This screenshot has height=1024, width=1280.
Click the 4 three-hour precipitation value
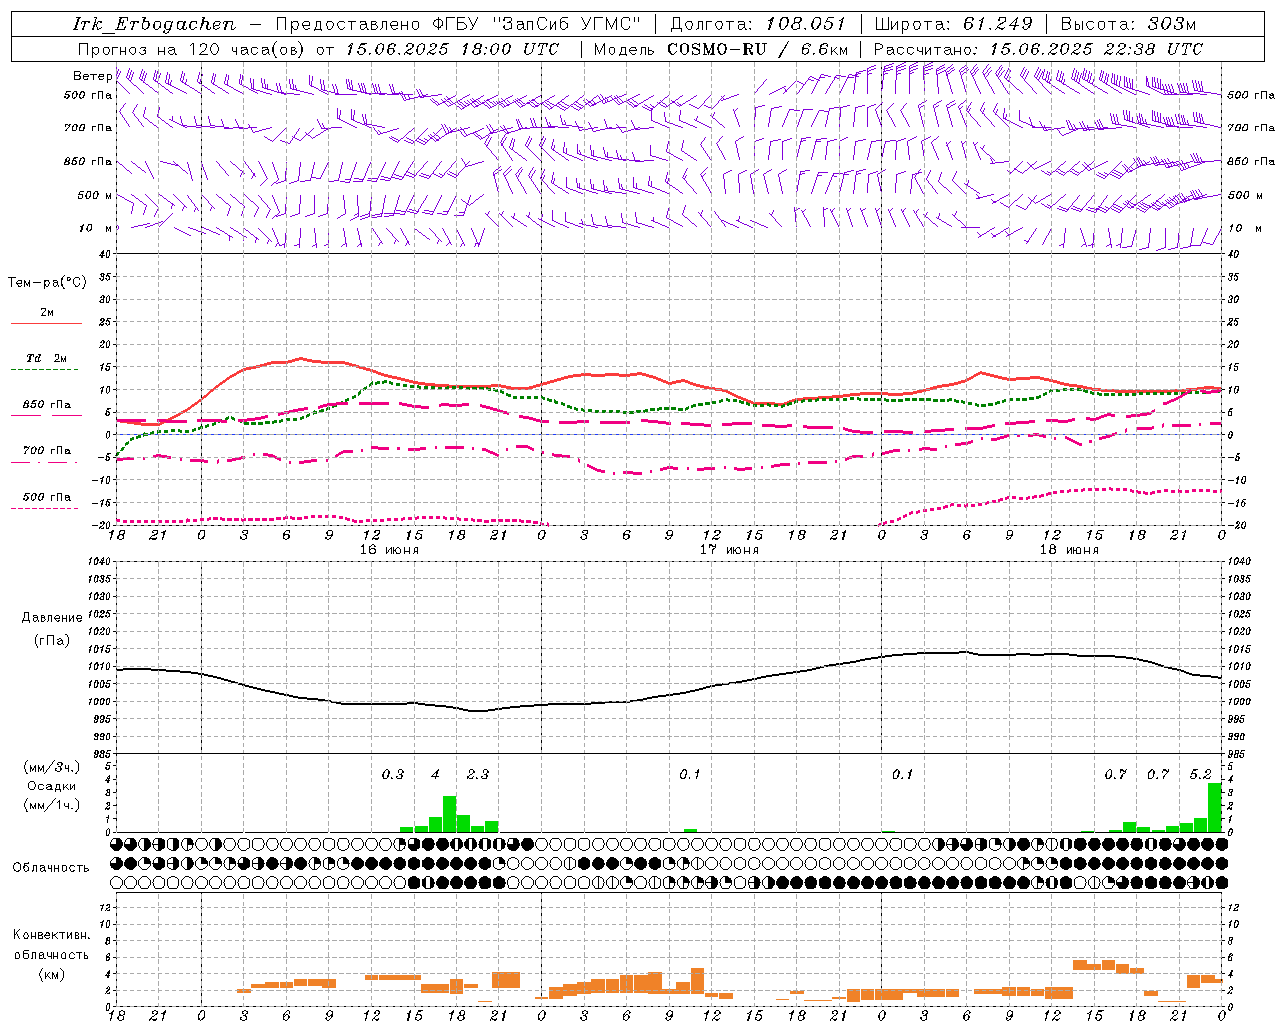435,774
